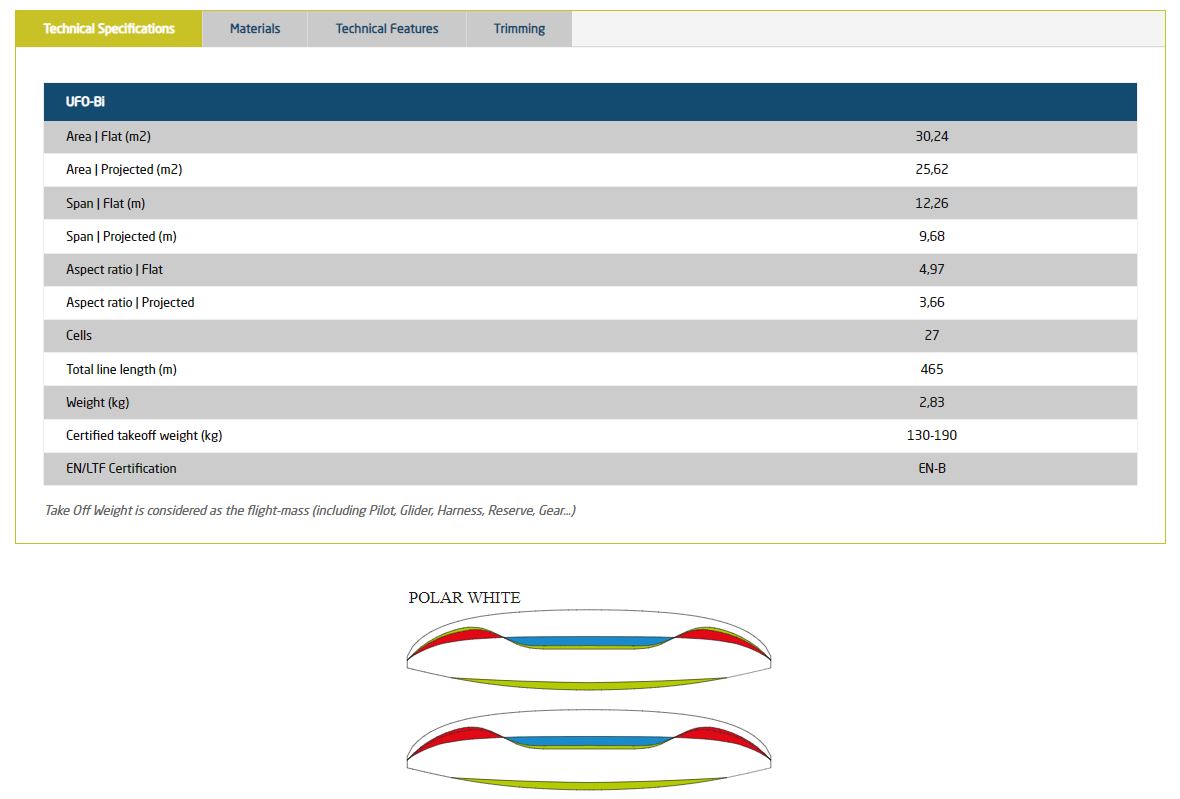Click the projected area value 25,62
1180x799 pixels.
point(931,169)
